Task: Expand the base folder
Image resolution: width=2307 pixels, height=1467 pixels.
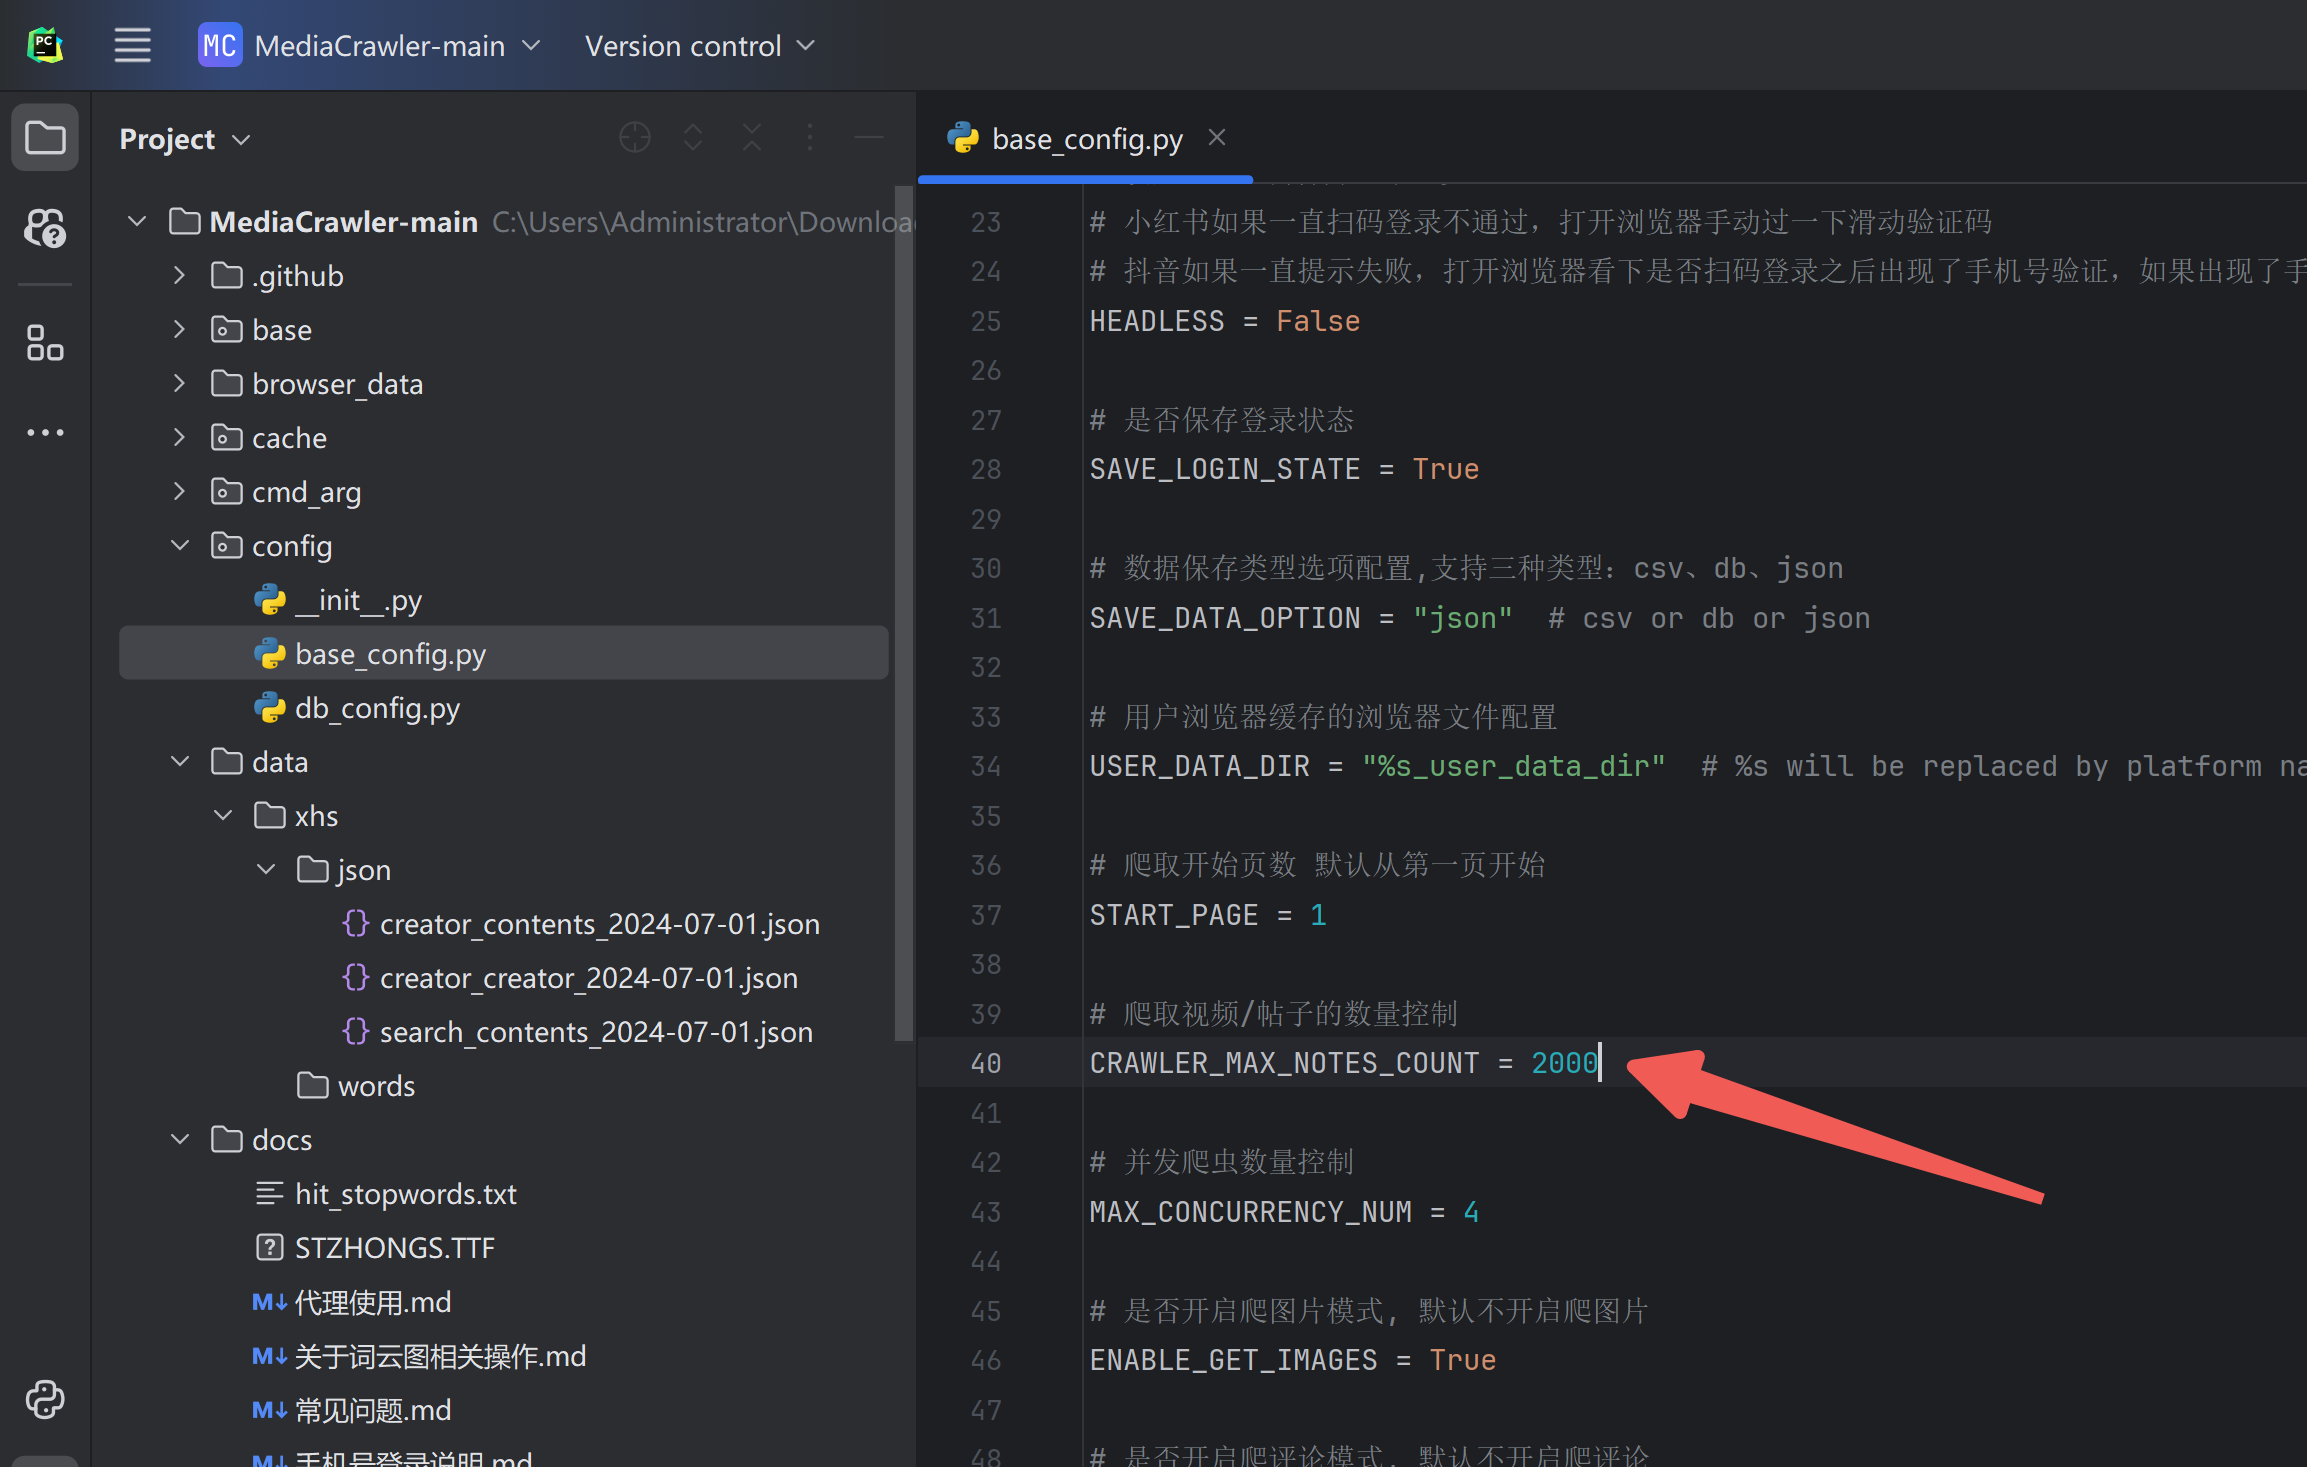Action: tap(179, 329)
